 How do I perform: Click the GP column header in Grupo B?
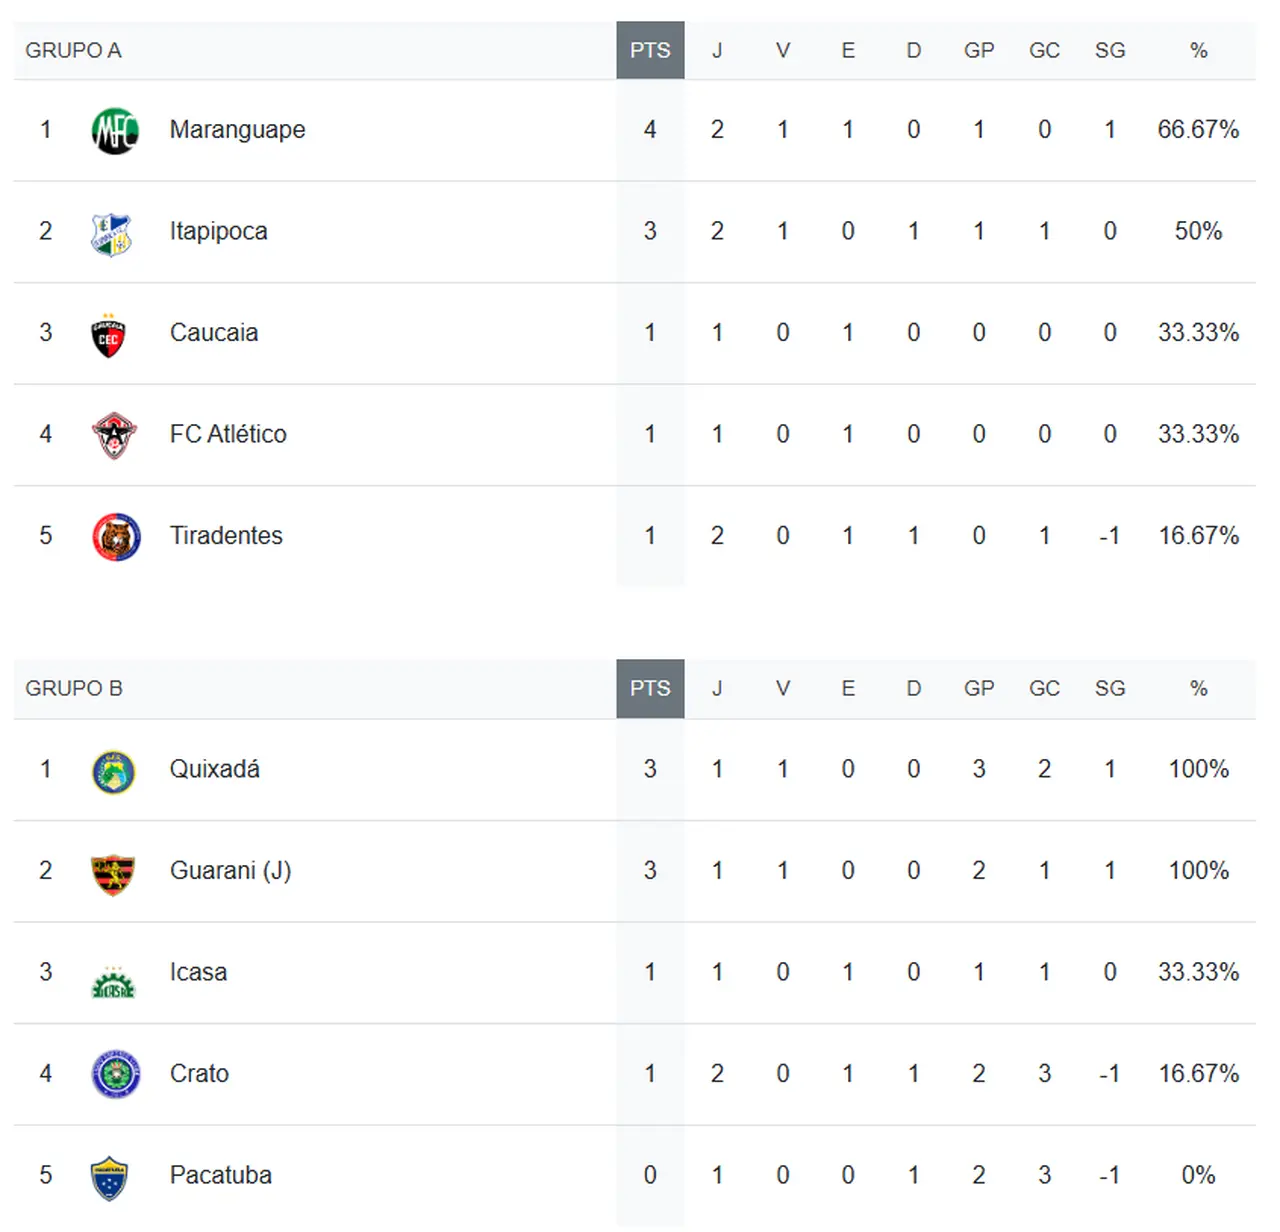(x=979, y=688)
